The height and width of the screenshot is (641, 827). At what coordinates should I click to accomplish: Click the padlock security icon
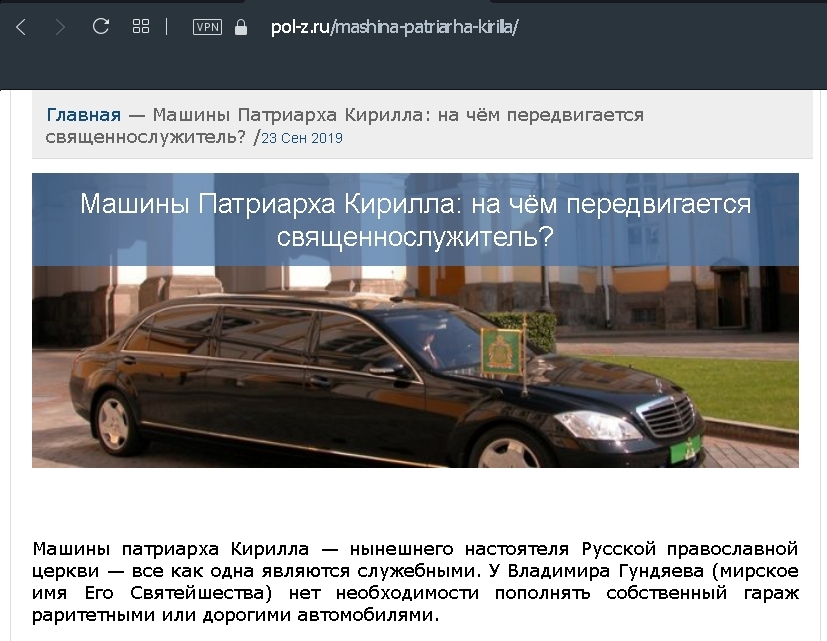(x=241, y=27)
